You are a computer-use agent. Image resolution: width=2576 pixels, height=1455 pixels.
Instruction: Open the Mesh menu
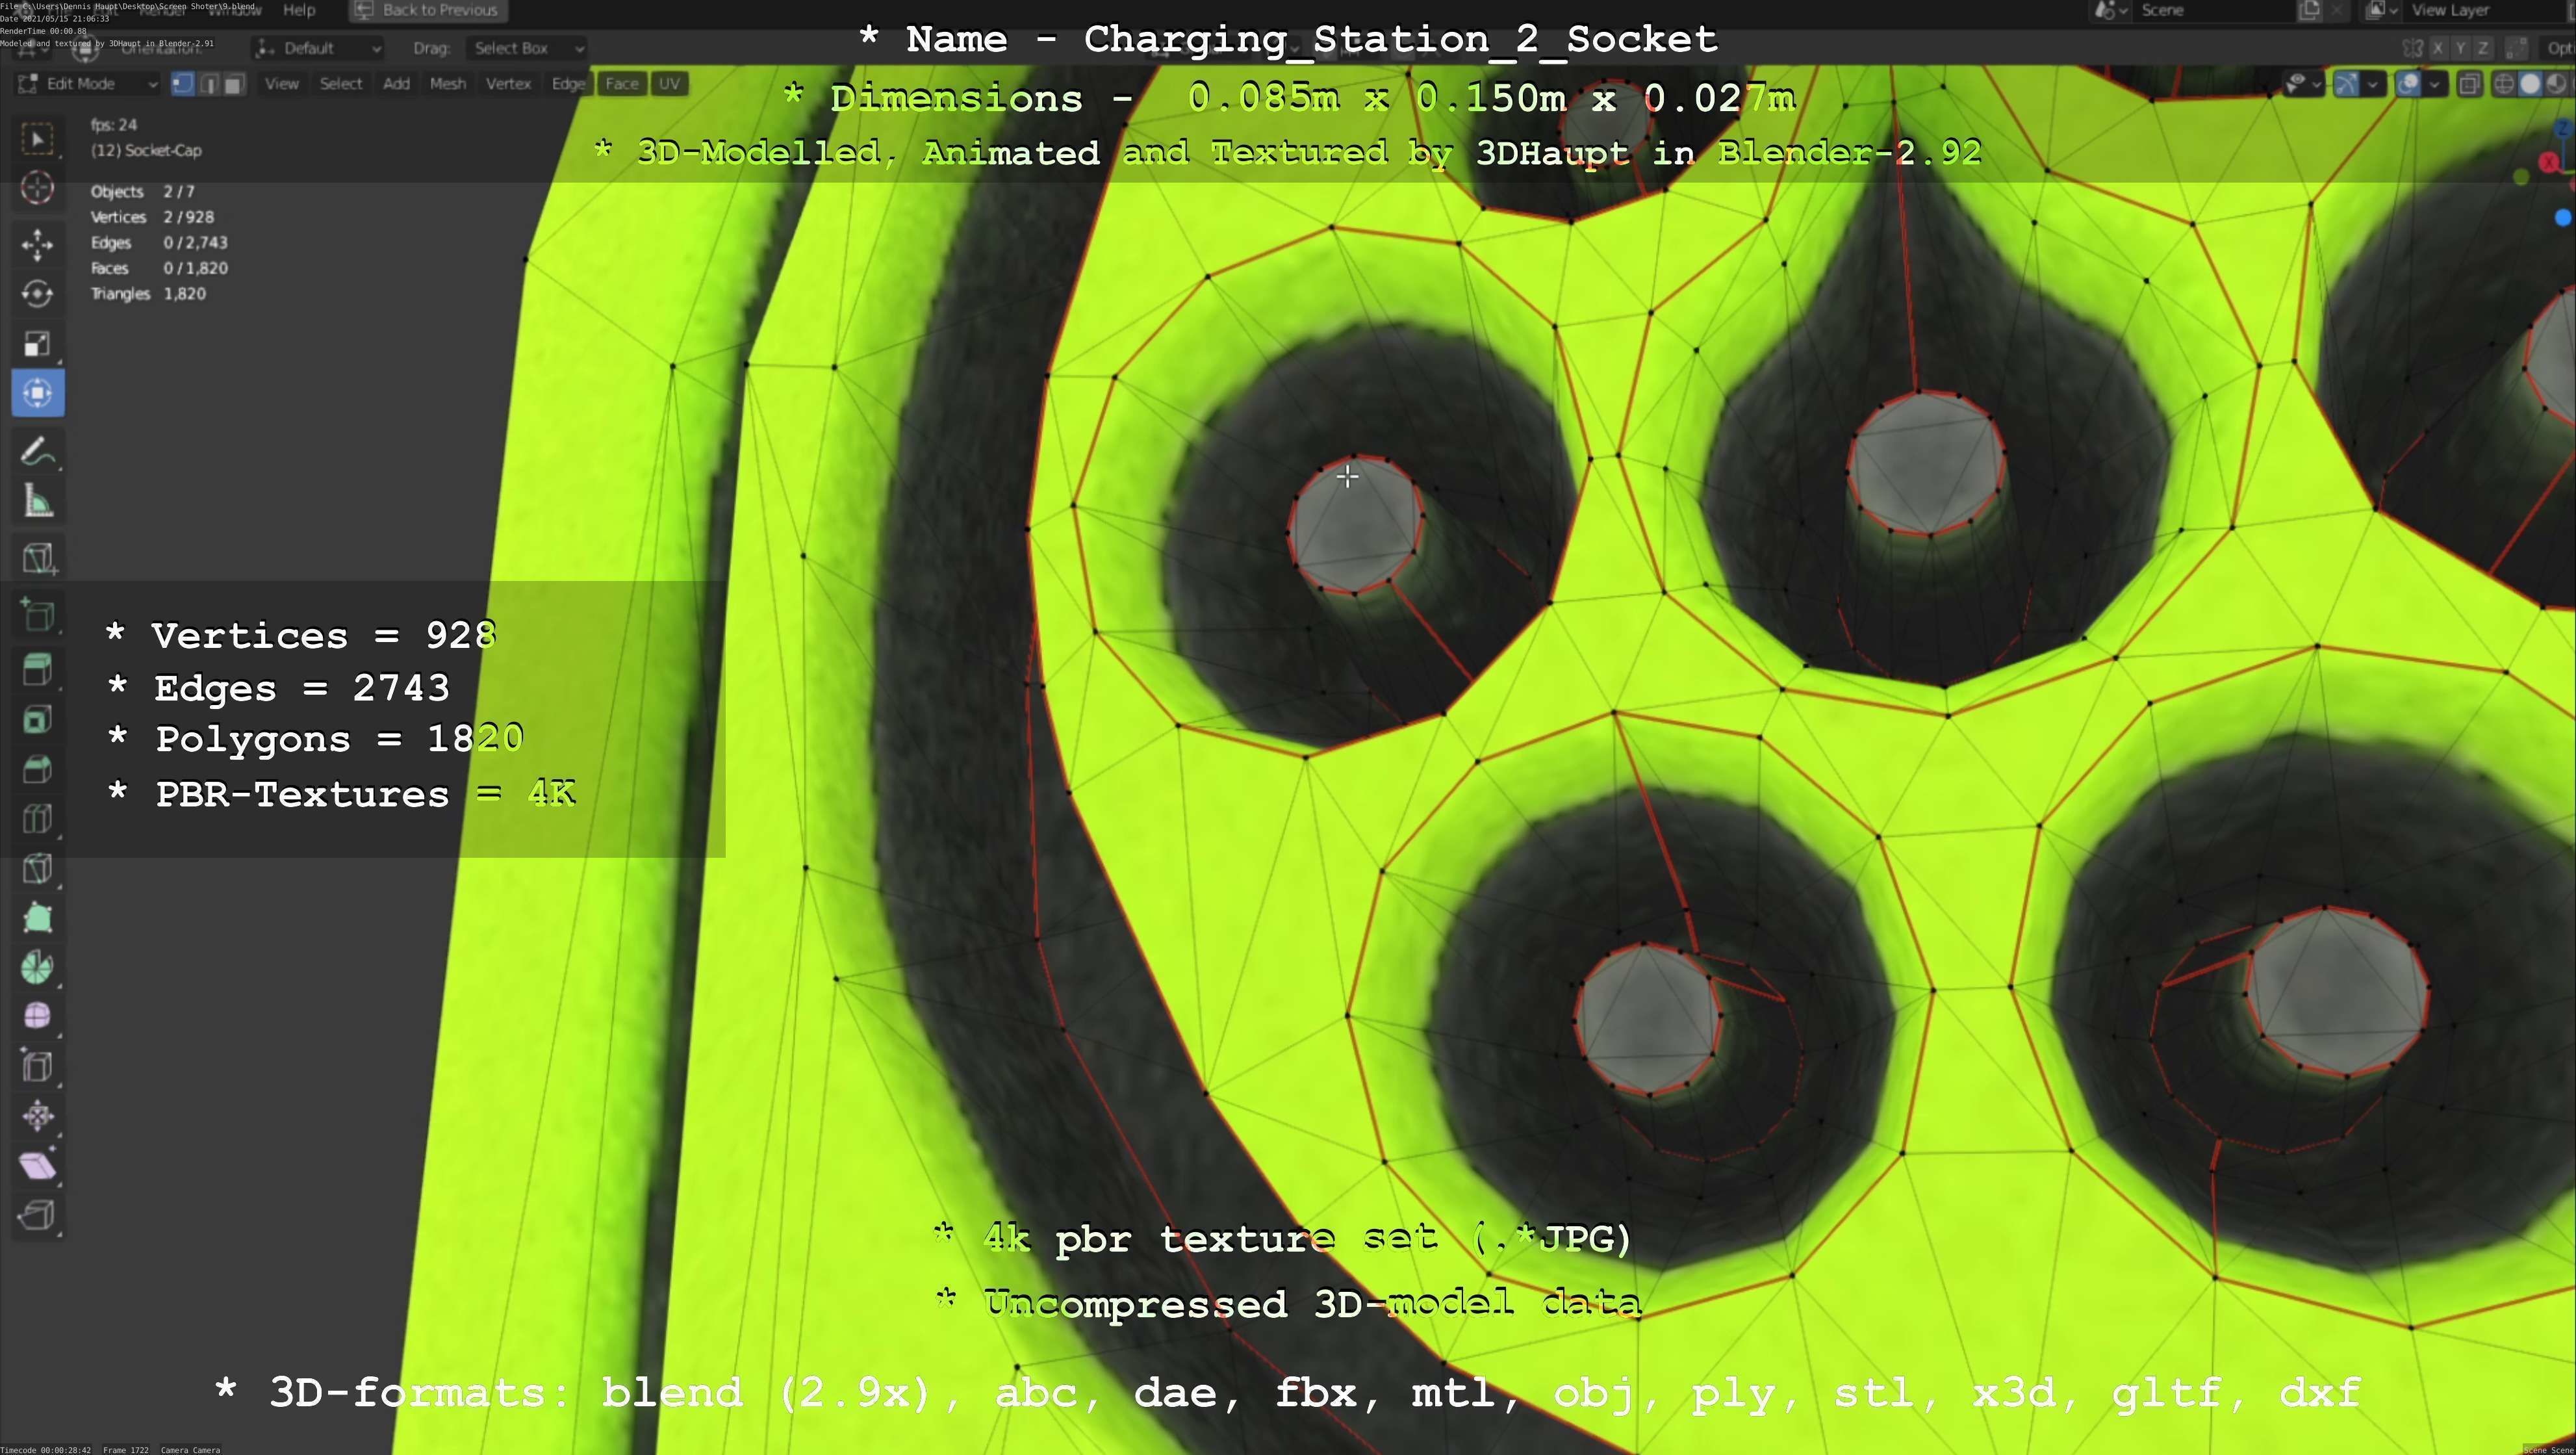point(447,84)
